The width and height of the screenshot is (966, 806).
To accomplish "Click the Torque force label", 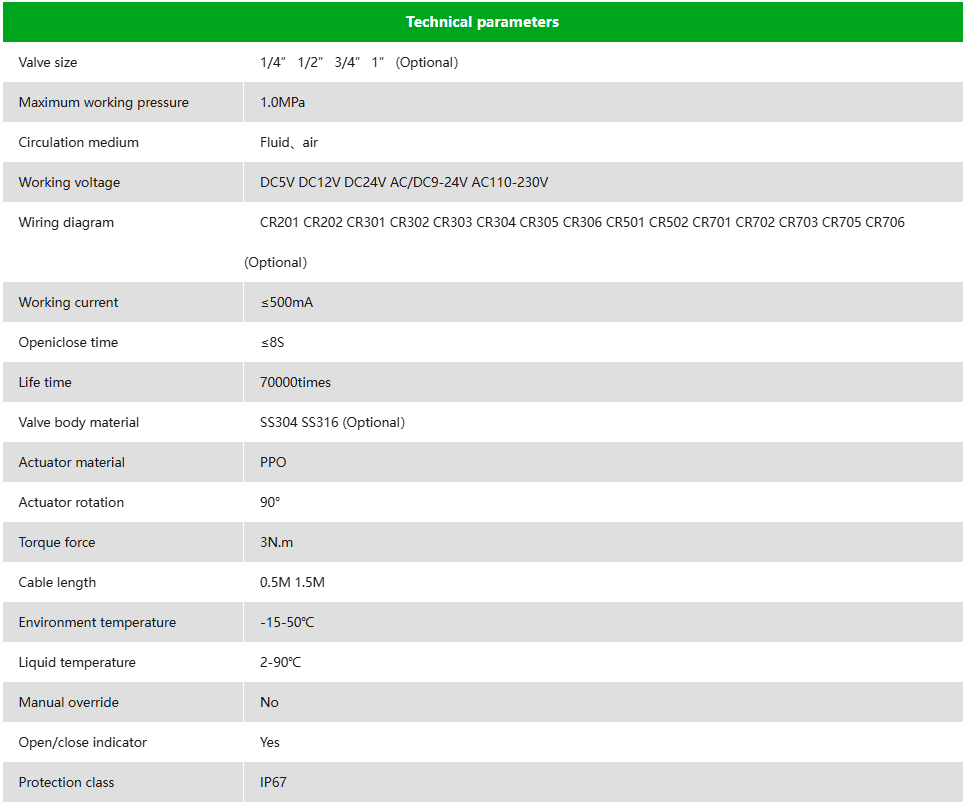I will click(x=57, y=542).
